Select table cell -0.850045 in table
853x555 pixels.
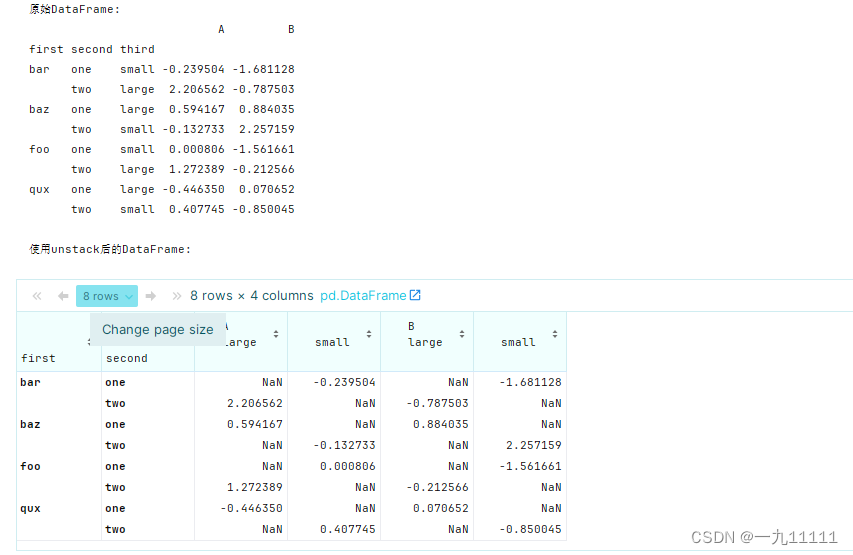530,529
